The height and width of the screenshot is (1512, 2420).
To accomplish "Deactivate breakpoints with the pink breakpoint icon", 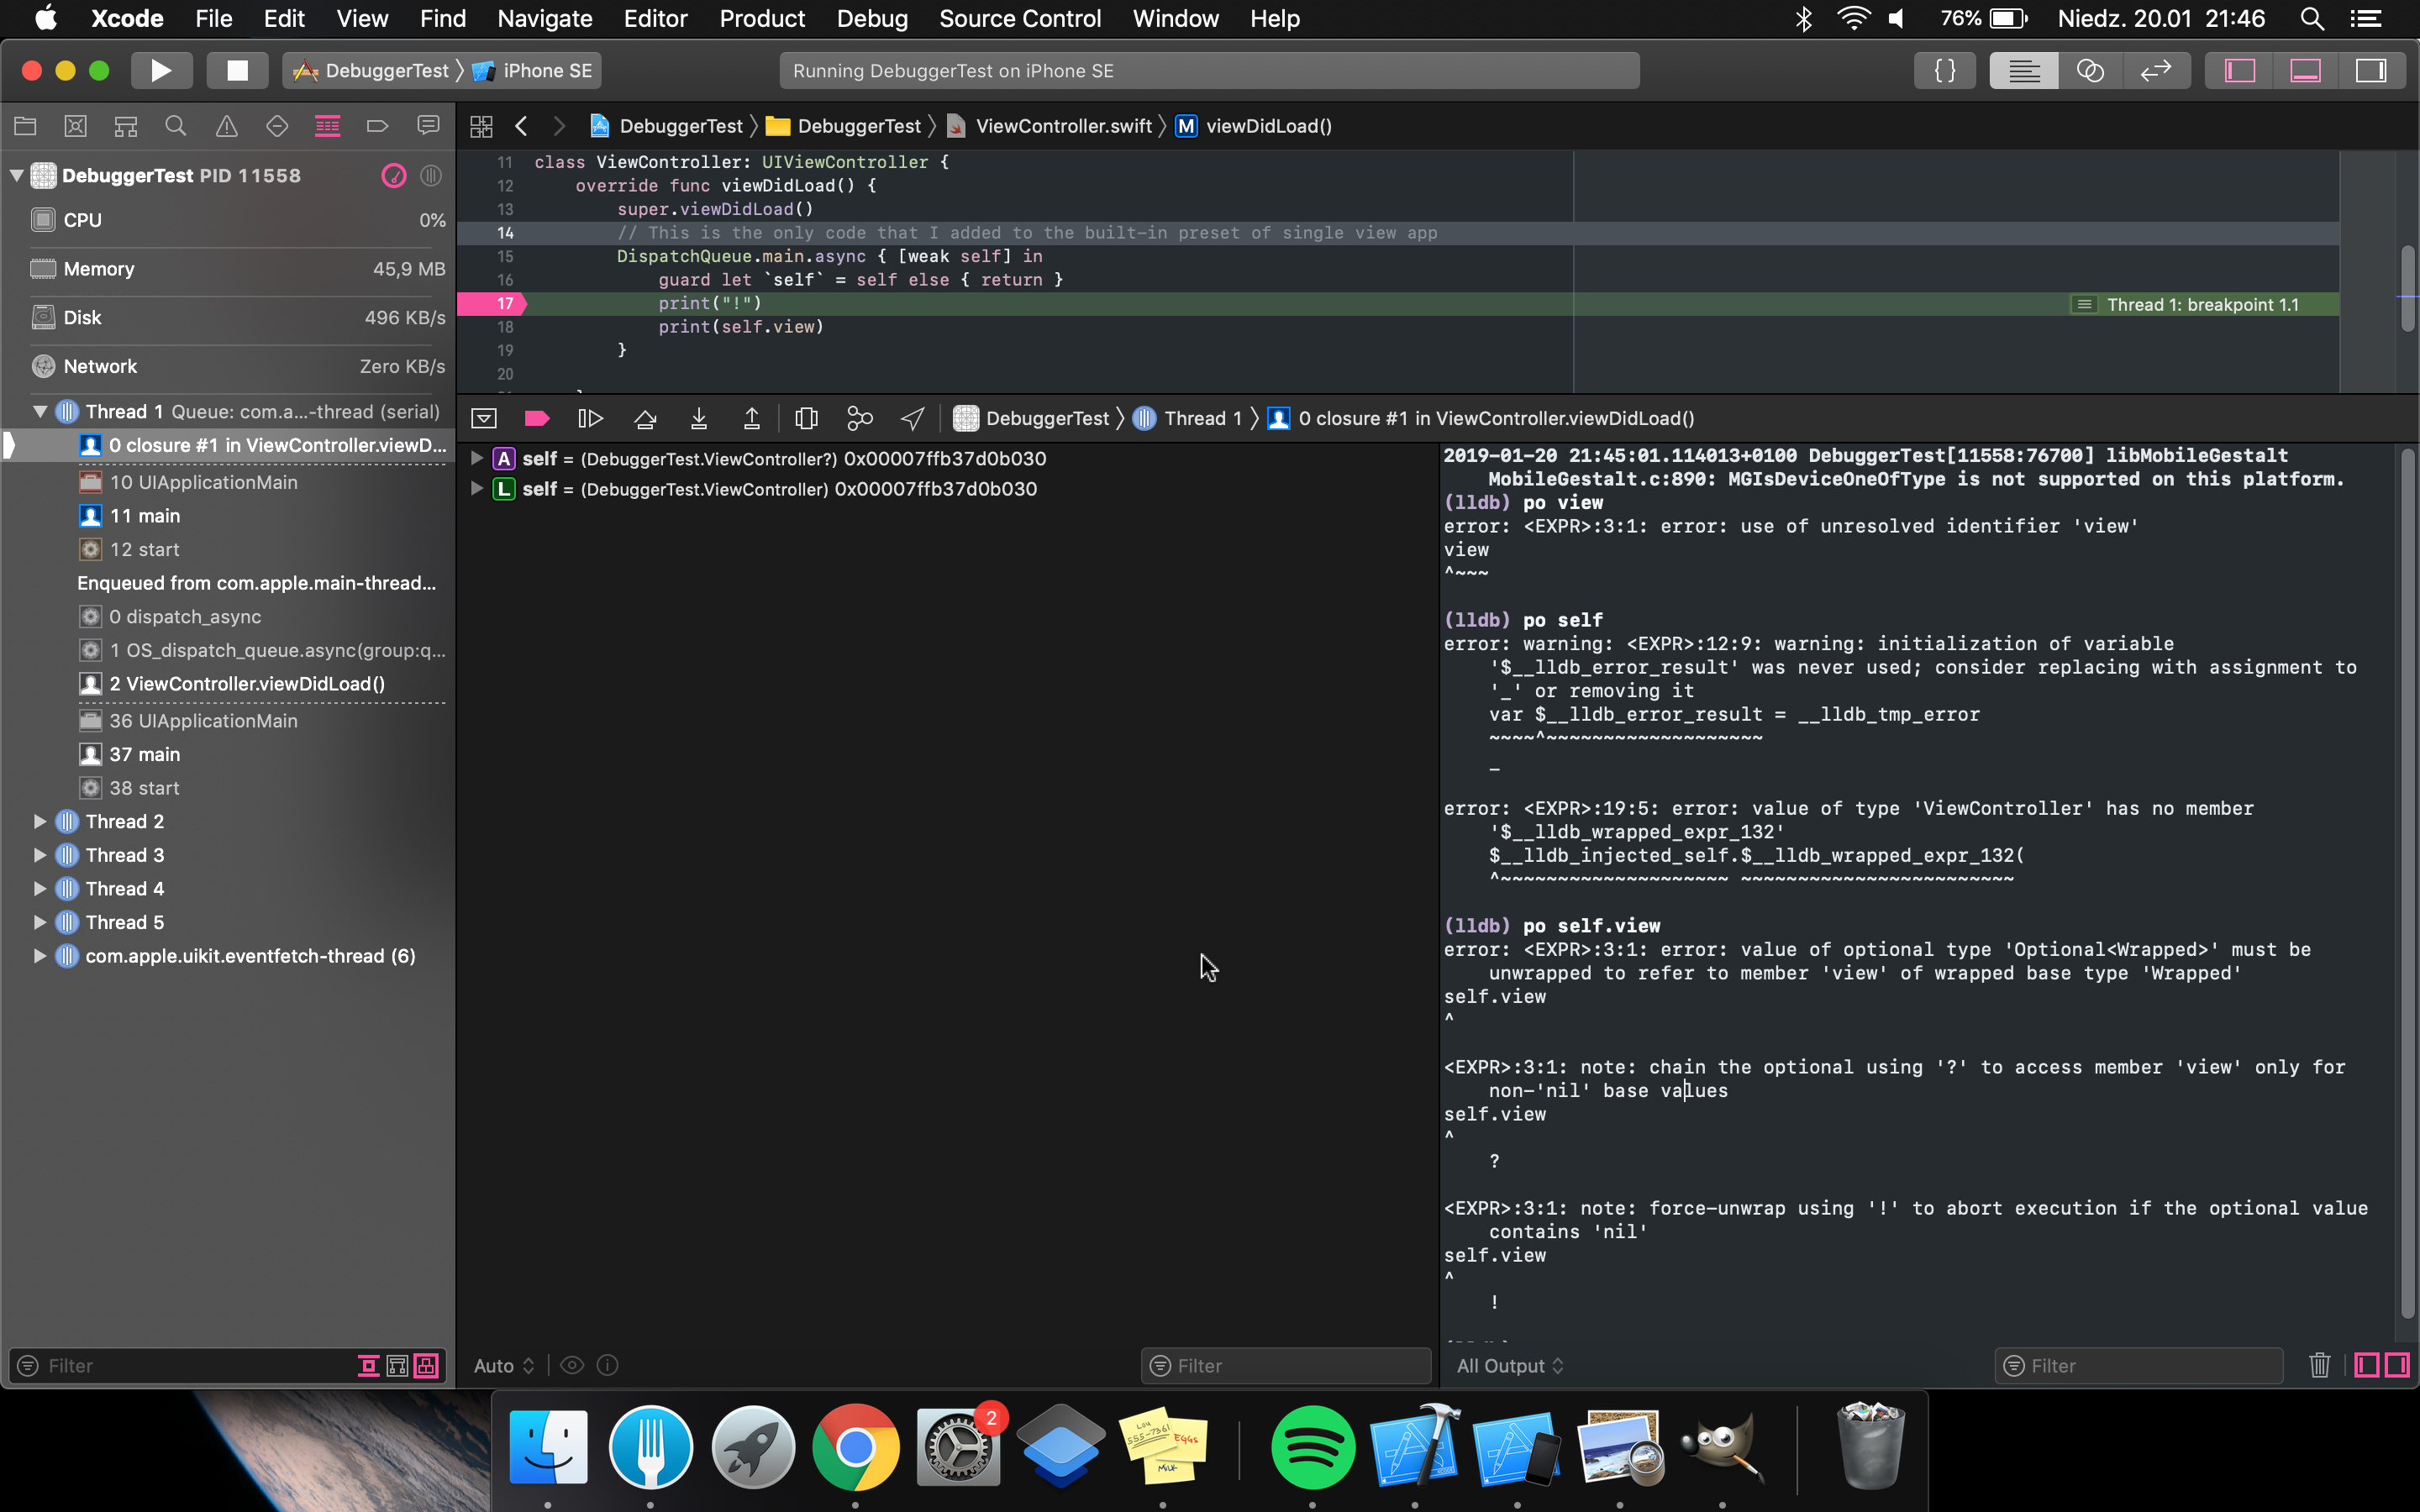I will (537, 418).
